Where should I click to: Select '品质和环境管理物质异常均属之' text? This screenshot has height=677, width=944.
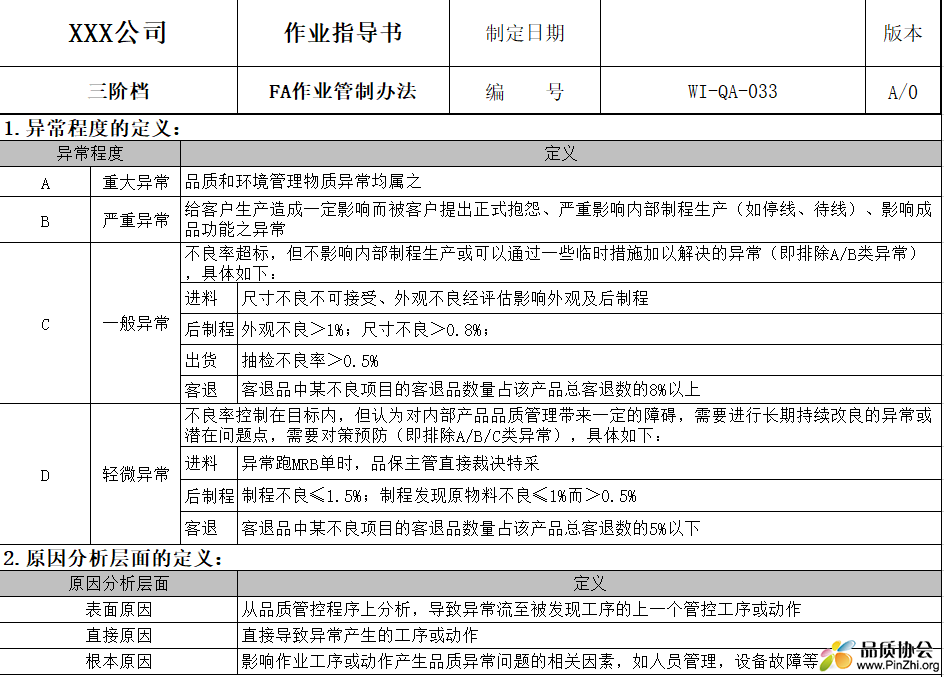pyautogui.click(x=303, y=181)
